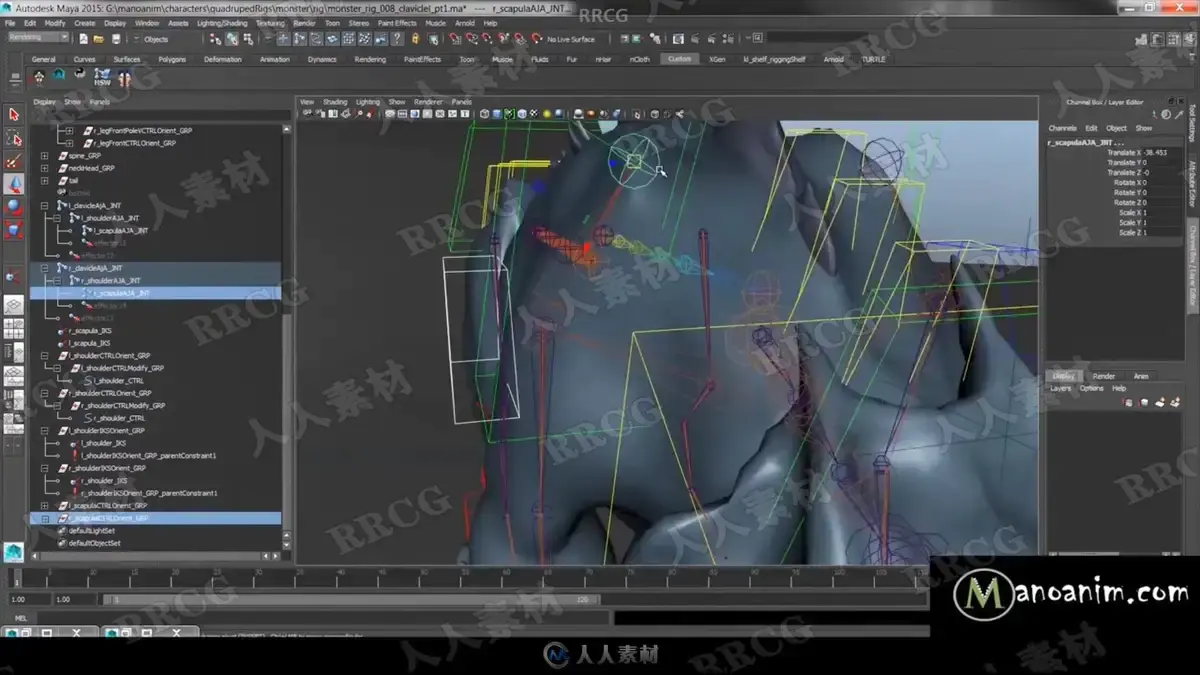The height and width of the screenshot is (675, 1200).
Task: Click the Rotate sphere tool icon
Action: coord(14,207)
